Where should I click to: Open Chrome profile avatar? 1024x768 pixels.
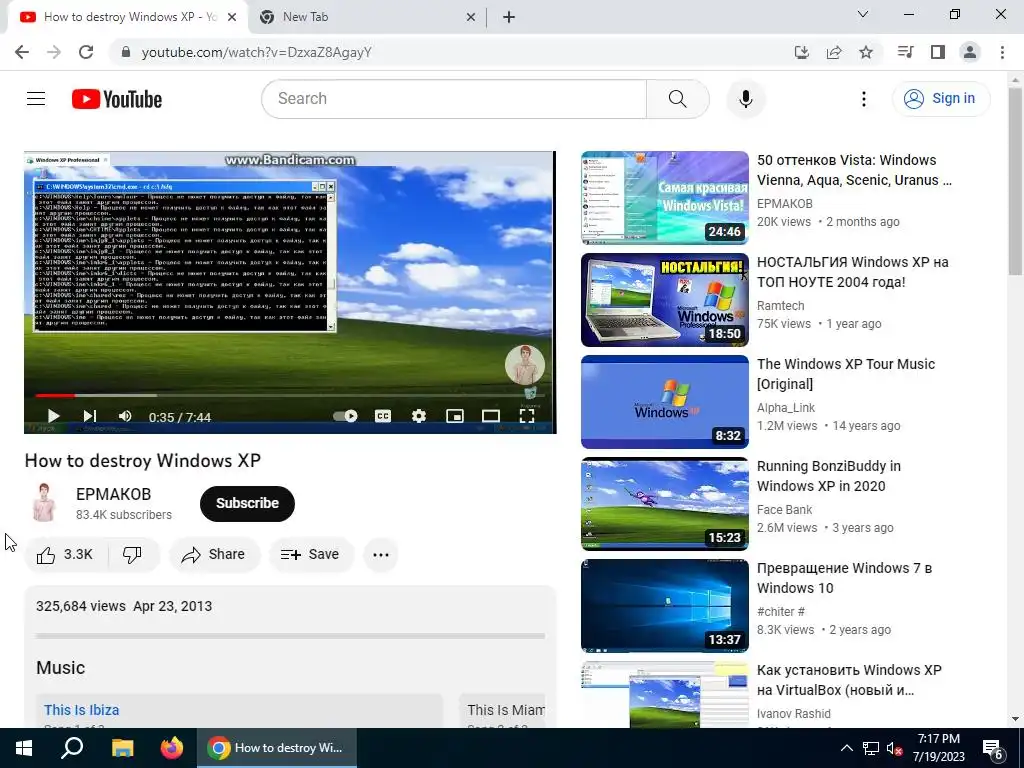coord(970,52)
